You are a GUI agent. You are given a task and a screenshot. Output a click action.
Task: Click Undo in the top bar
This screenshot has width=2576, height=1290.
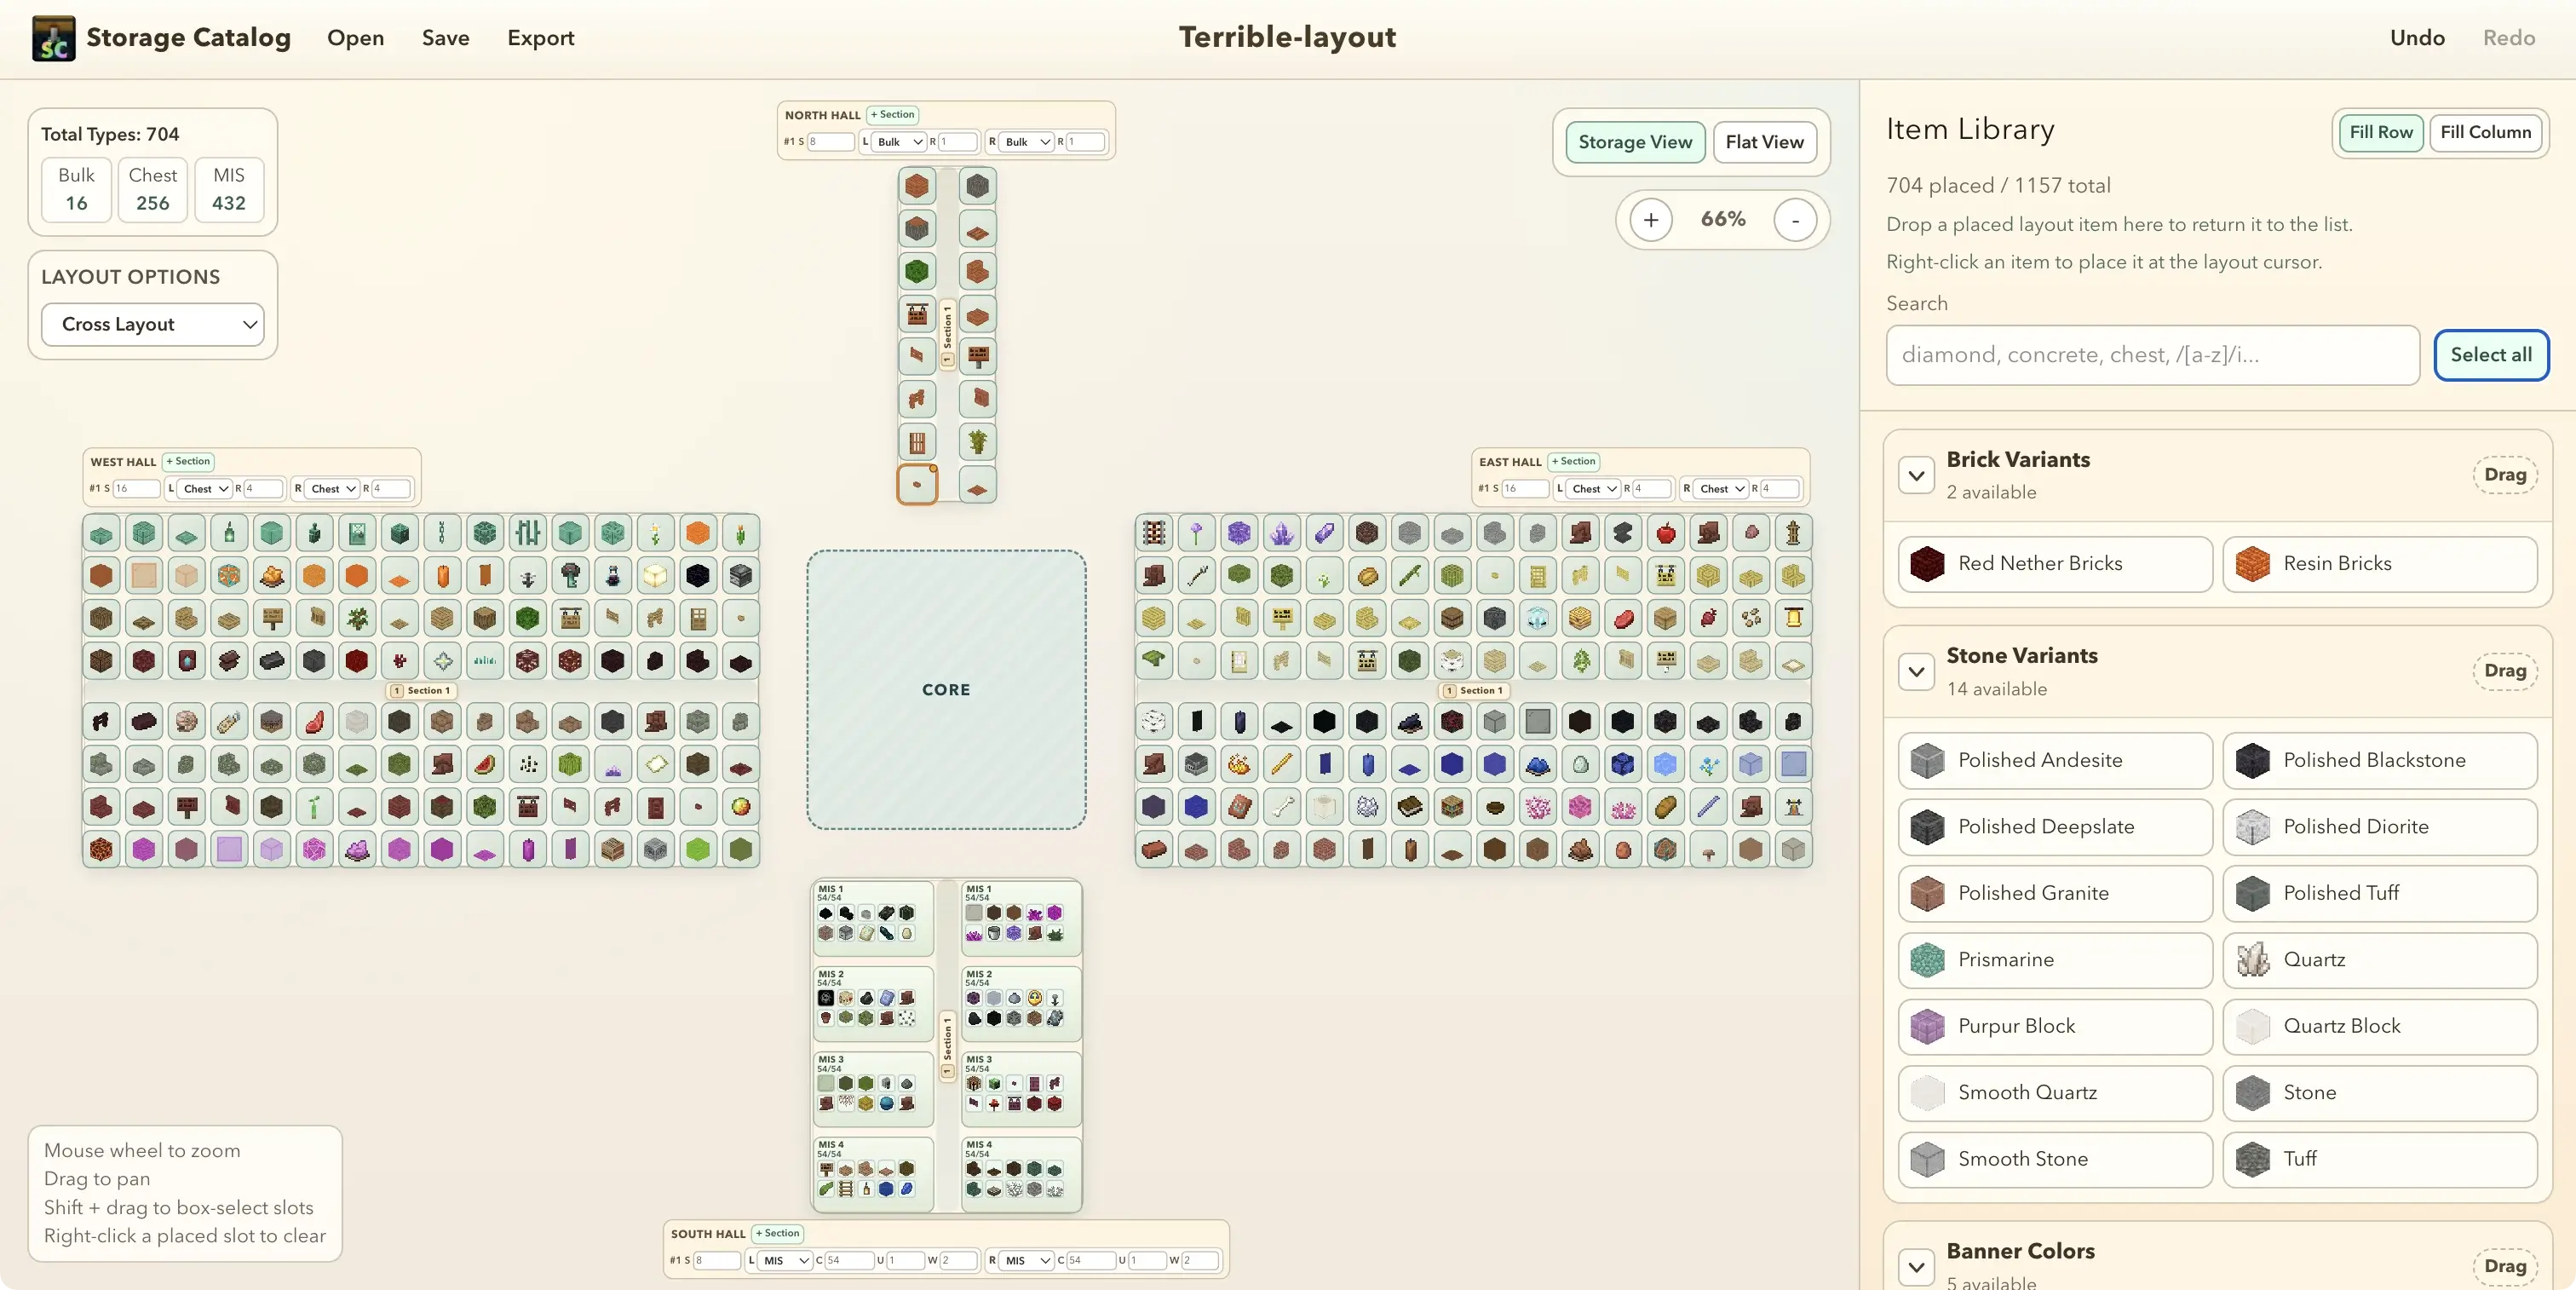tap(2416, 37)
